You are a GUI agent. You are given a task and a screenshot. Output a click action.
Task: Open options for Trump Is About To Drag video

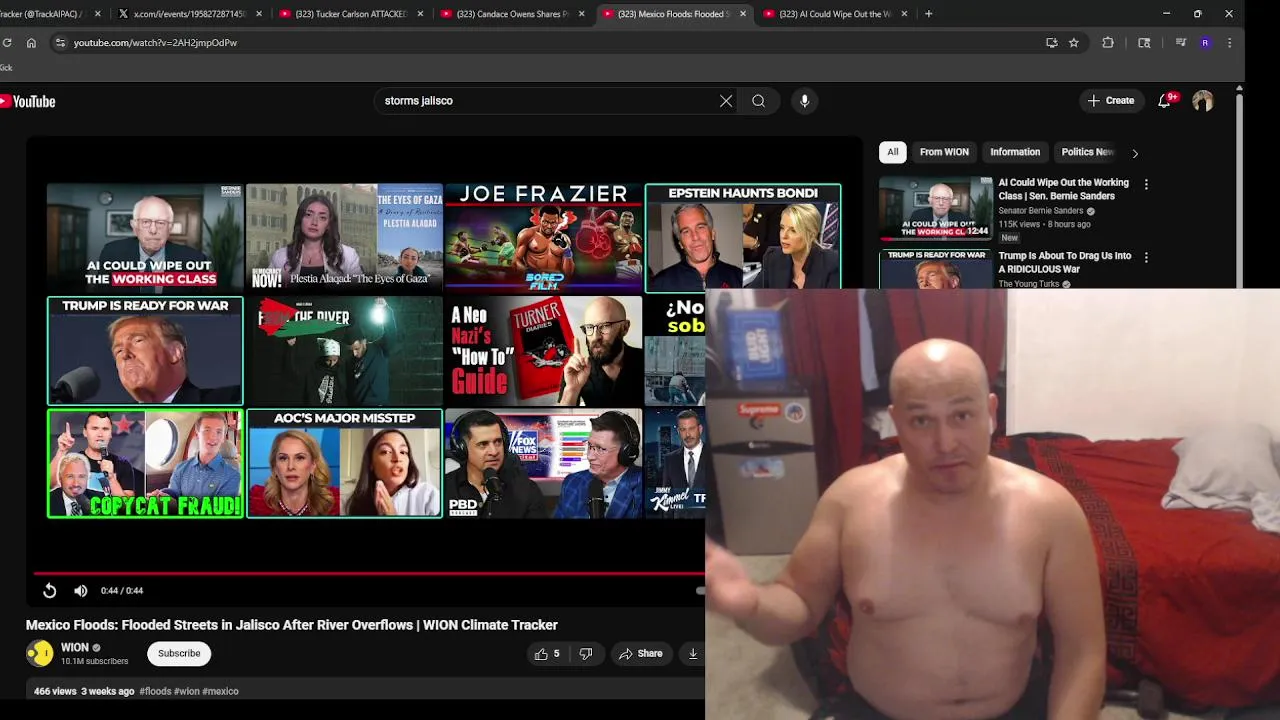1146,257
